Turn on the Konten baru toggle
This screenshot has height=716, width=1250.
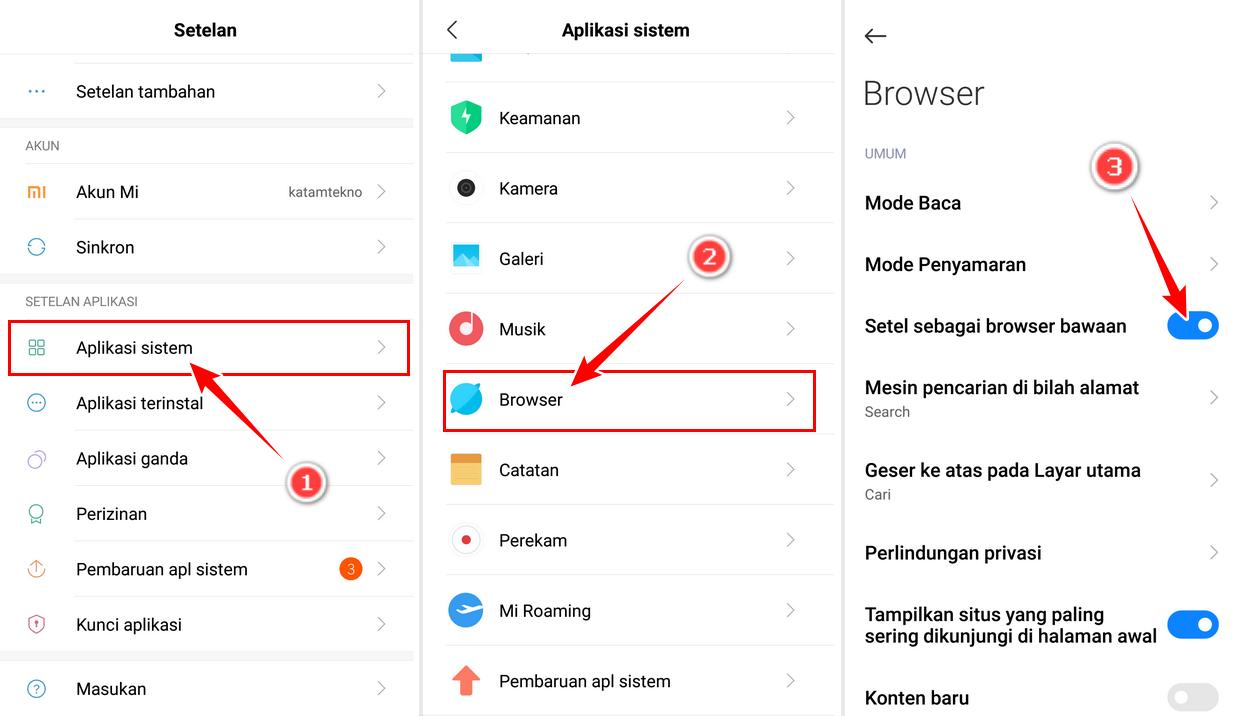1193,697
